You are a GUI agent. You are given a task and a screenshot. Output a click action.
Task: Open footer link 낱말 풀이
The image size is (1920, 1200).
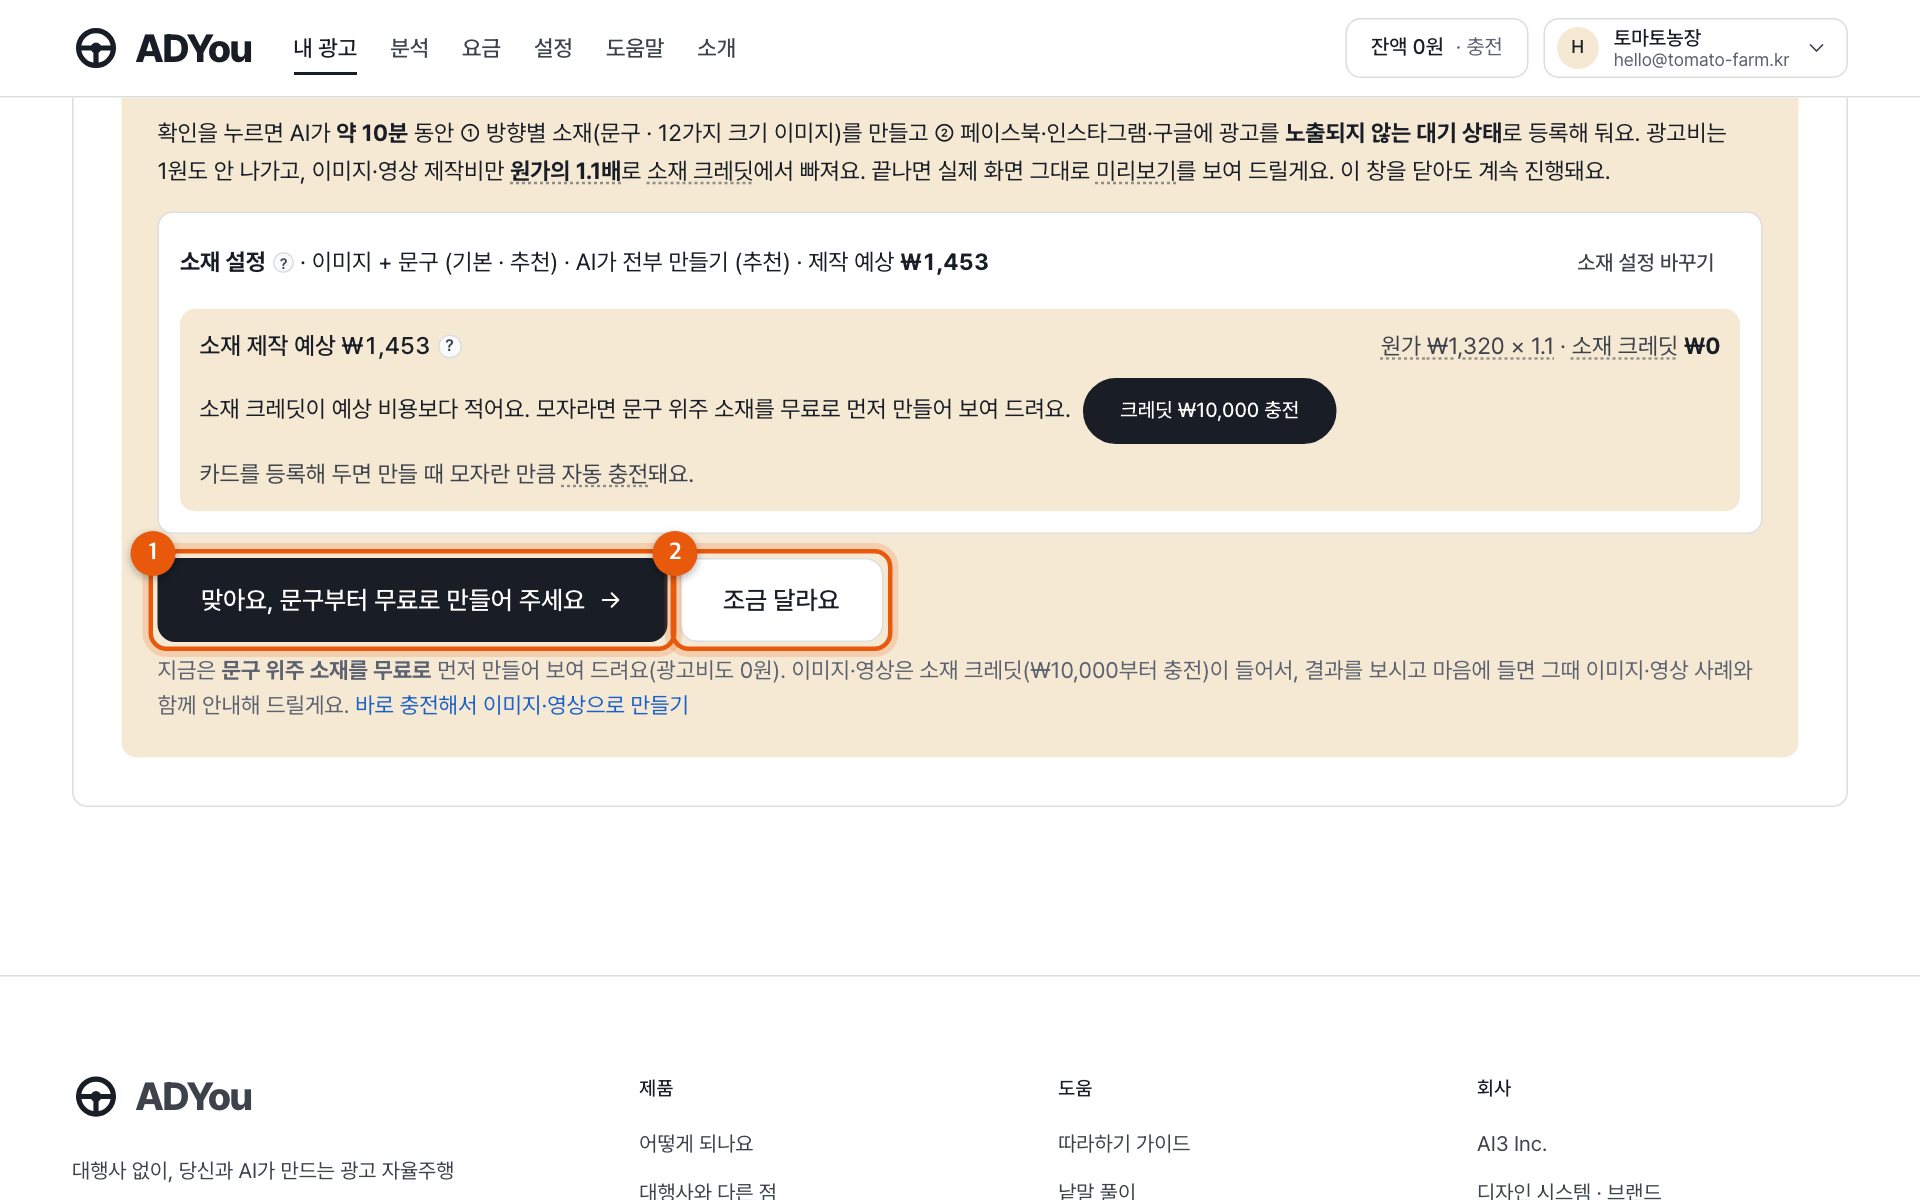(x=1097, y=1190)
